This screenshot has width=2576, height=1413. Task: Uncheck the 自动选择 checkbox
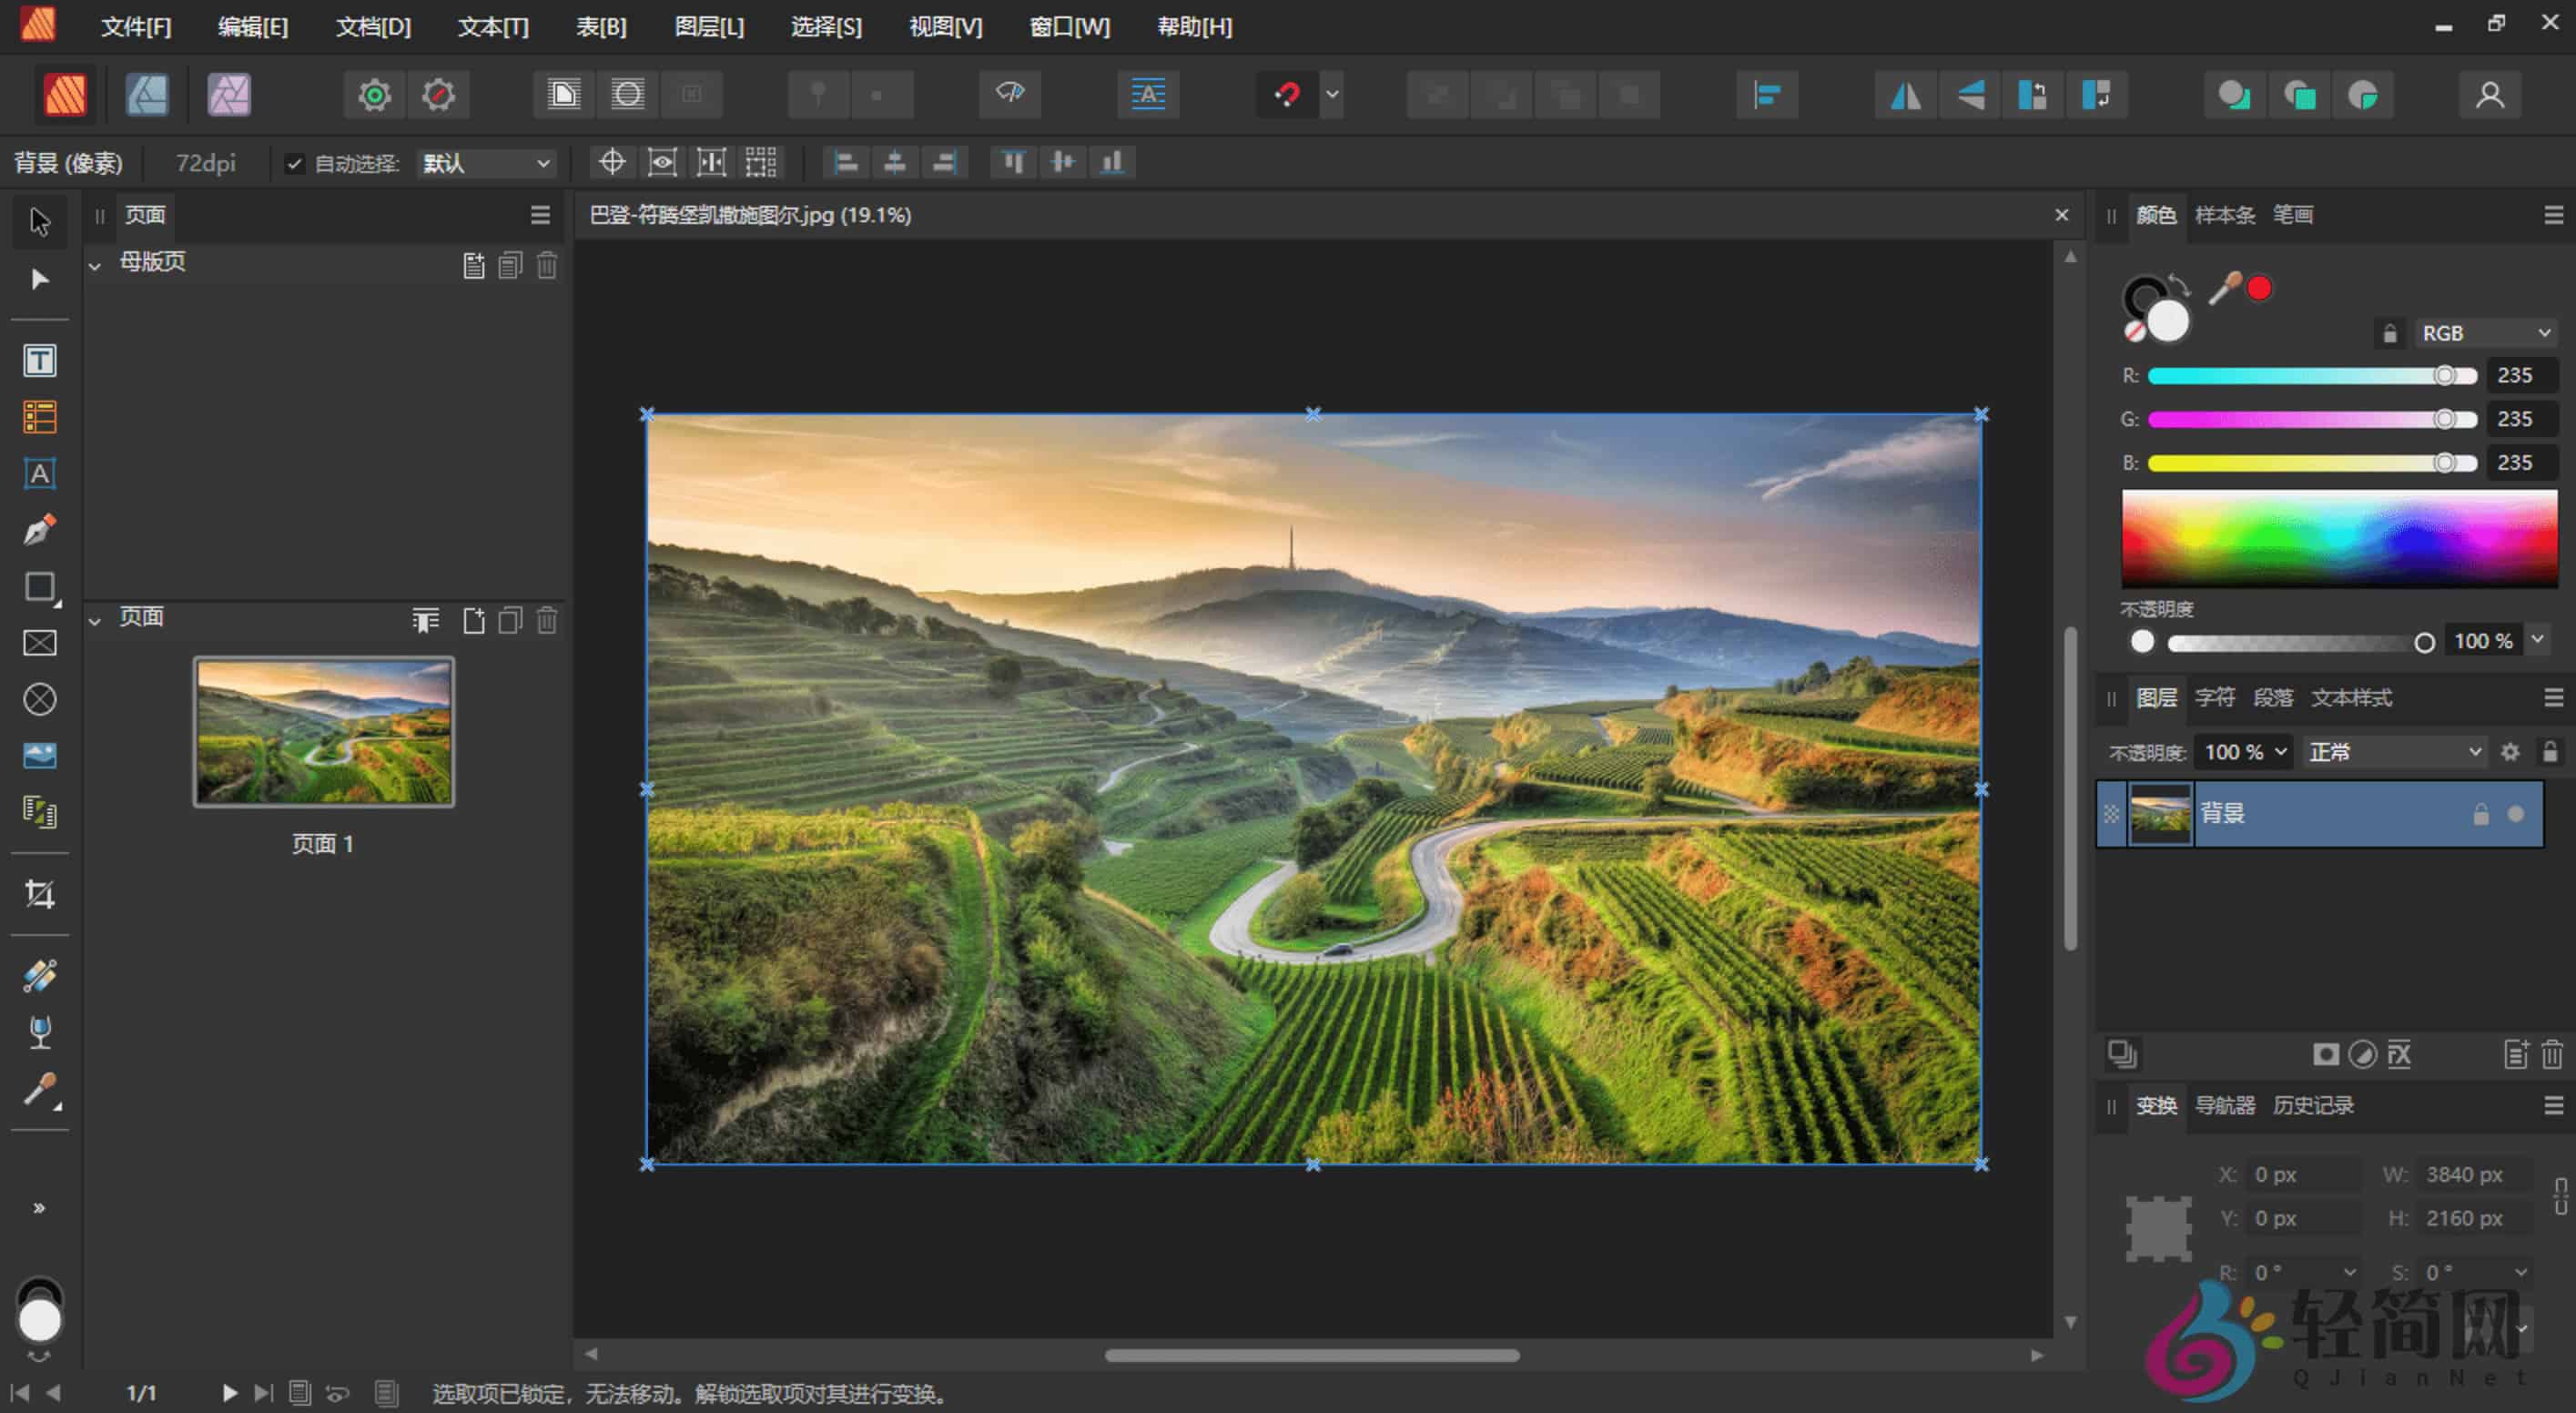tap(294, 163)
